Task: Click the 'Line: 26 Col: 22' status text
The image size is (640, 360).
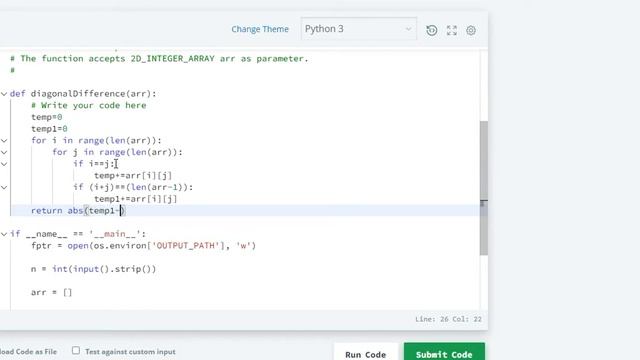Action: pos(448,319)
